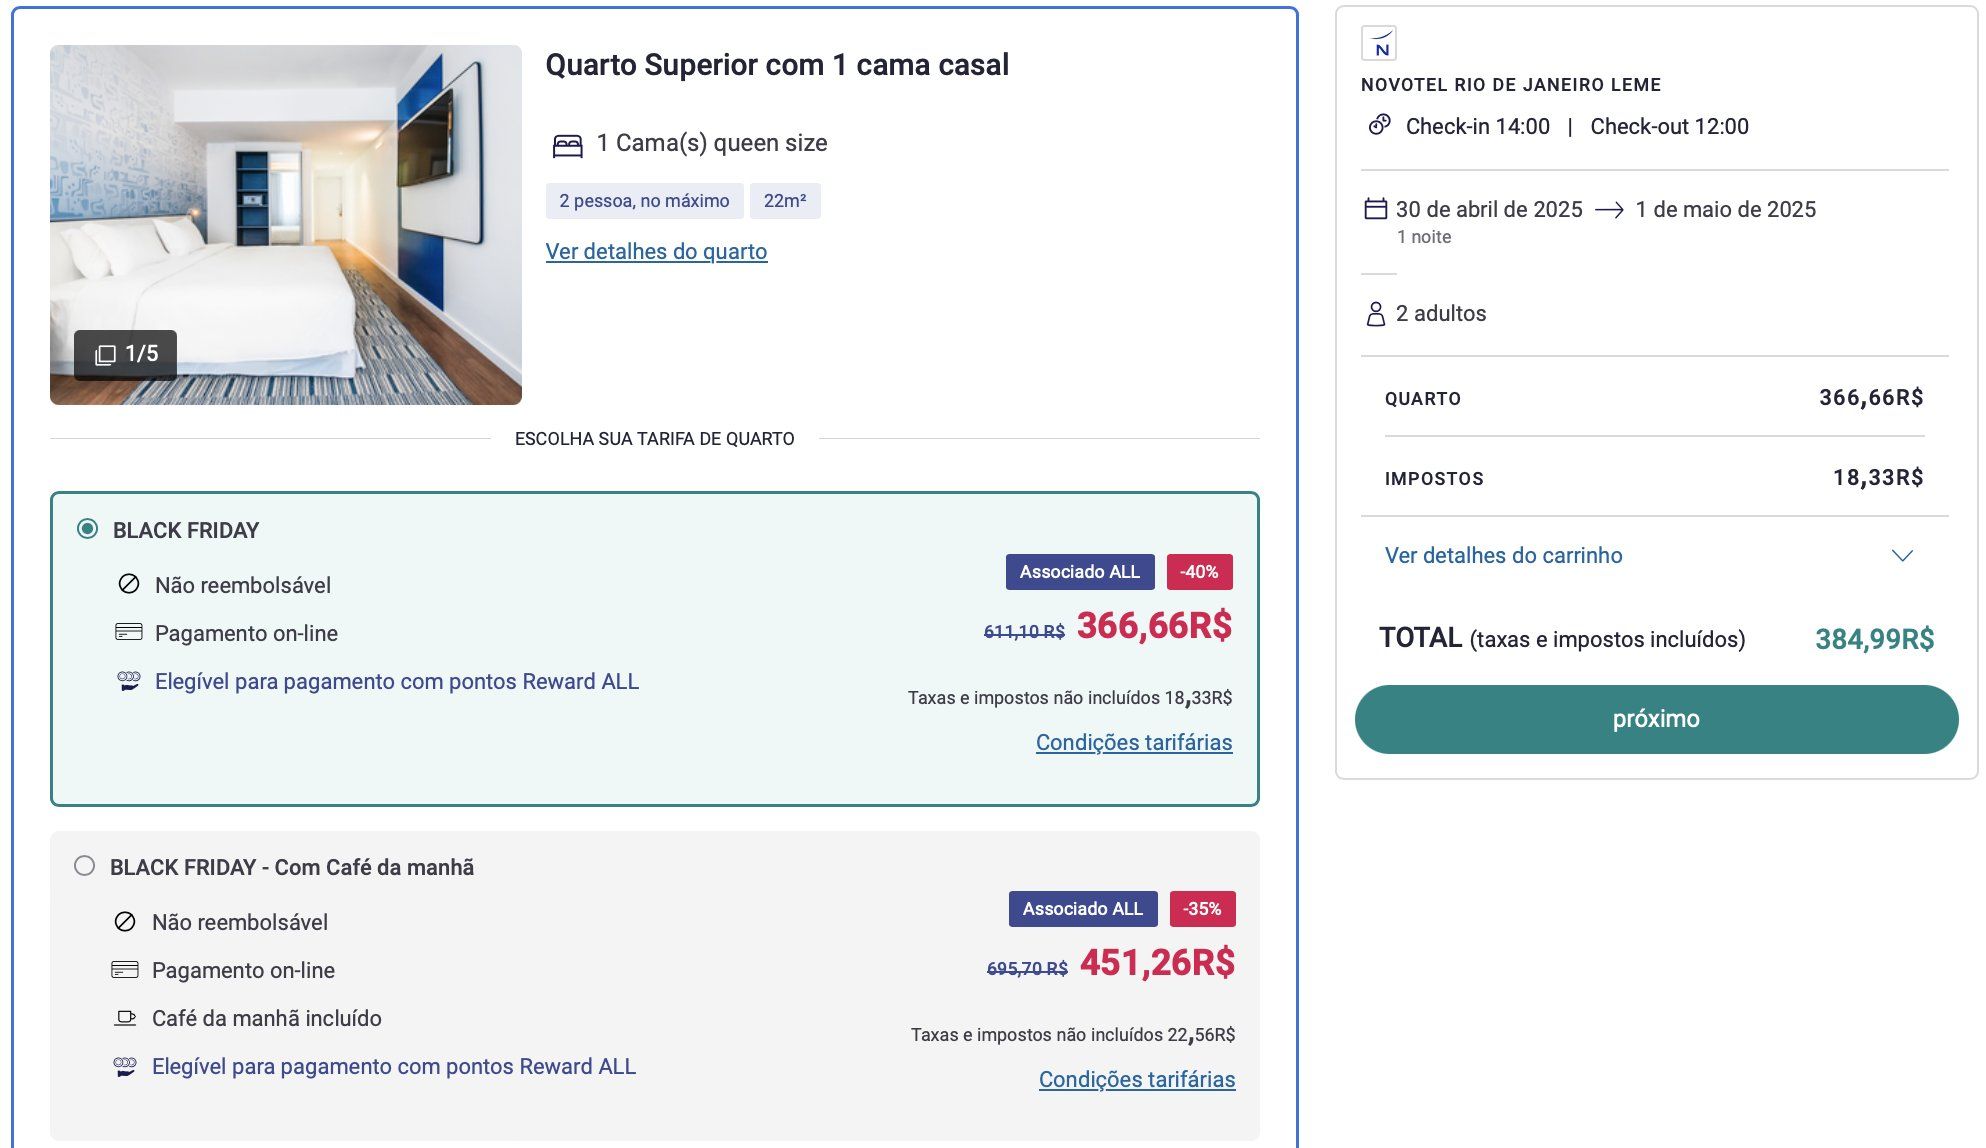Image resolution: width=1986 pixels, height=1148 pixels.
Task: Click the Novotel logo icon
Action: (x=1379, y=44)
